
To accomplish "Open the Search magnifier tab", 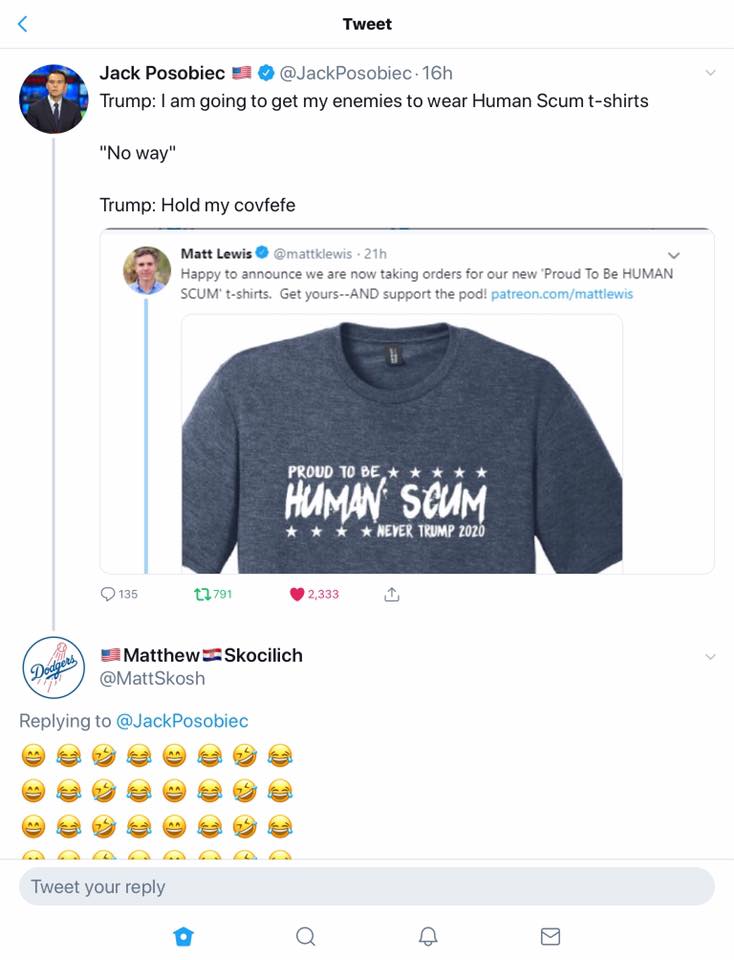I will pos(306,936).
